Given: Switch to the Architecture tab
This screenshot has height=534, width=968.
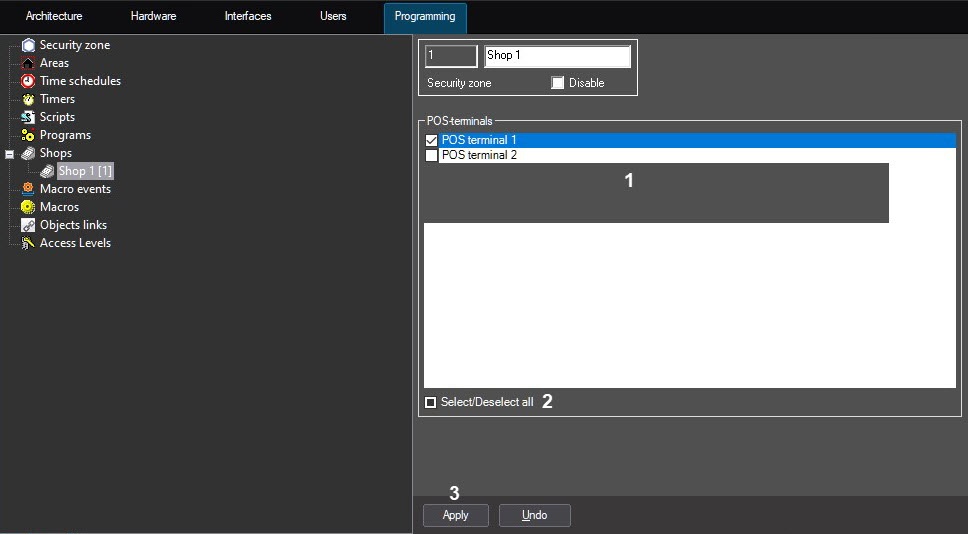Looking at the screenshot, I should point(54,17).
